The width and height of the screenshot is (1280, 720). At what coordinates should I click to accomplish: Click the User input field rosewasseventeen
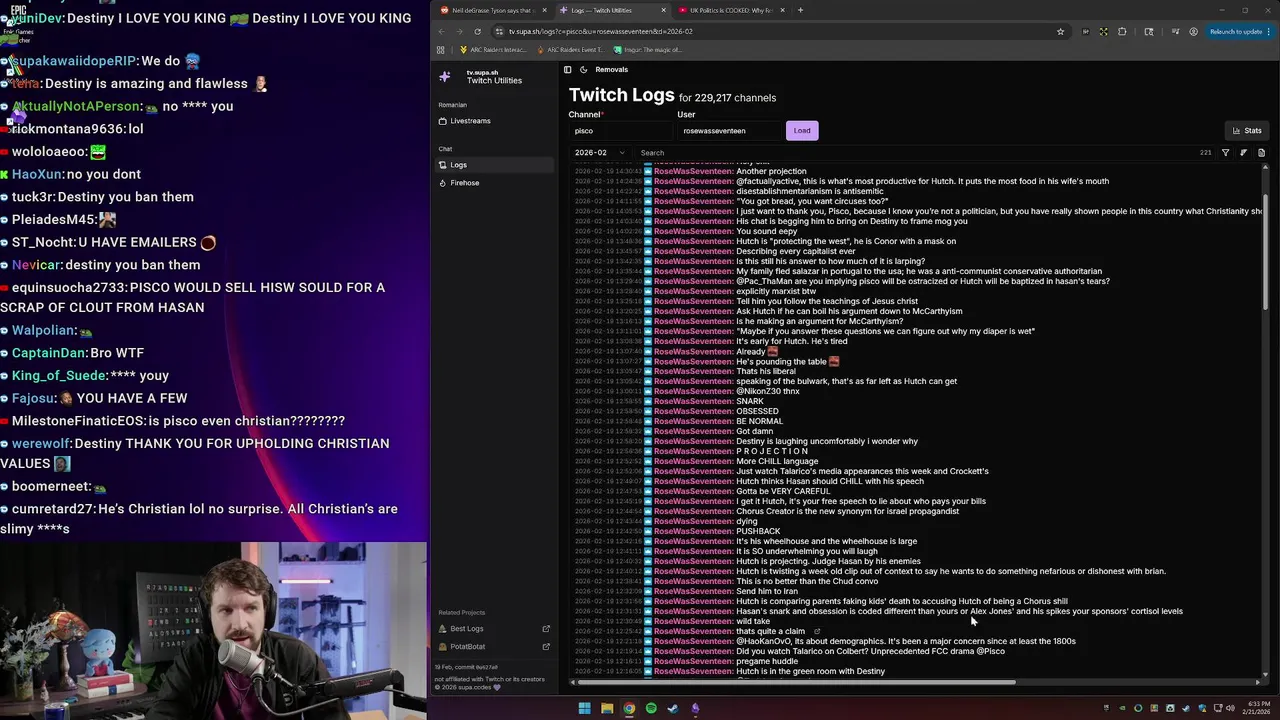[729, 131]
